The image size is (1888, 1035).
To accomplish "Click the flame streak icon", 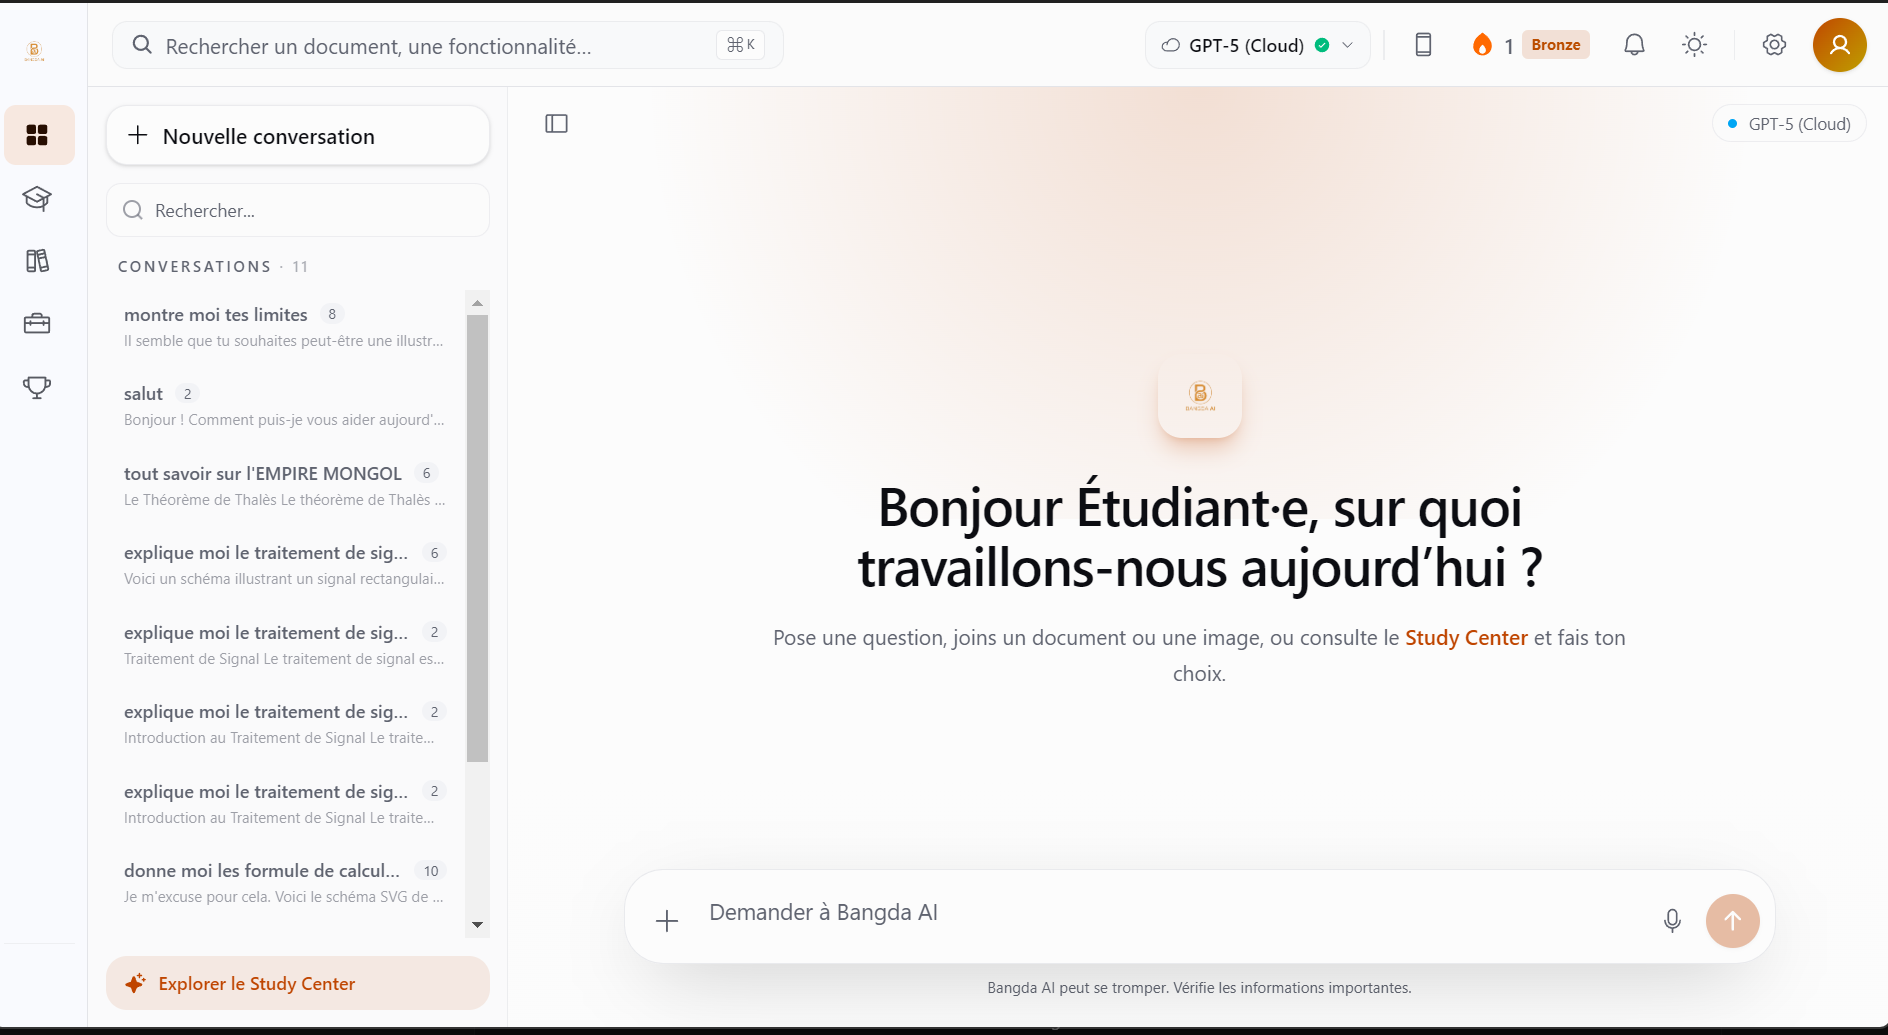I will pyautogui.click(x=1482, y=45).
